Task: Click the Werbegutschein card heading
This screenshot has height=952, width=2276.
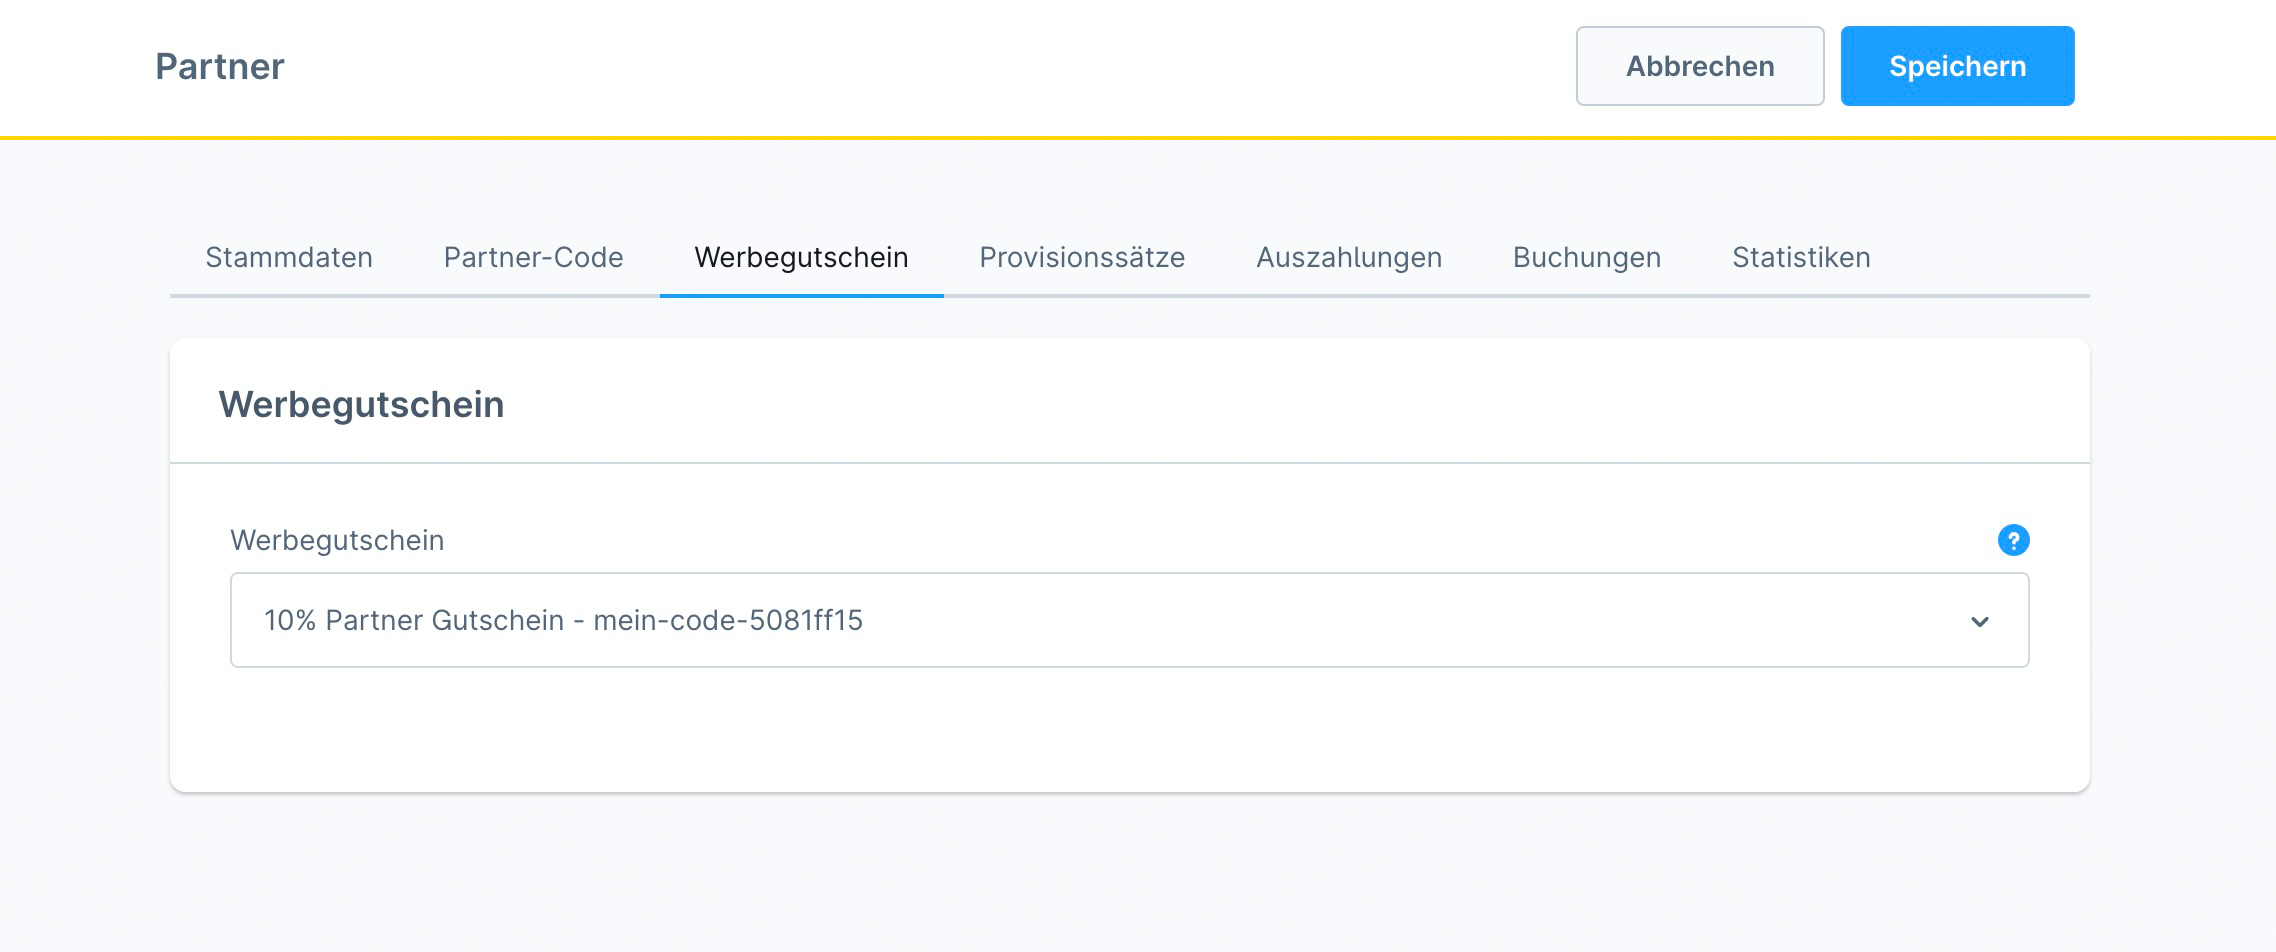Action: [361, 404]
